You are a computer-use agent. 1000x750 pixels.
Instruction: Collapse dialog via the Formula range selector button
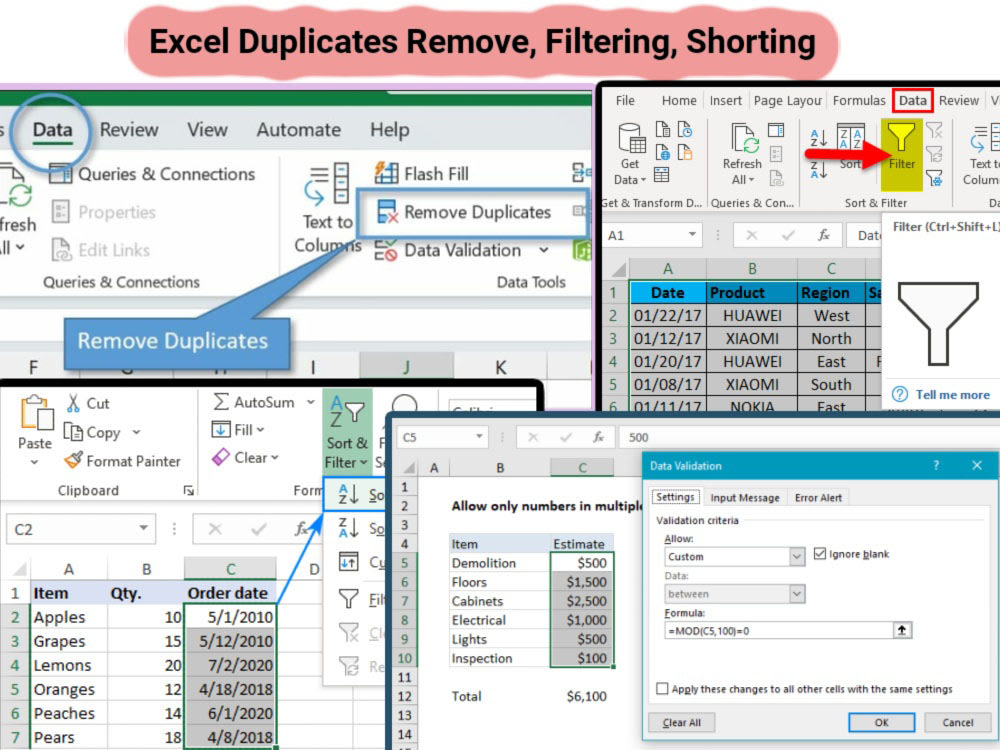click(x=902, y=630)
